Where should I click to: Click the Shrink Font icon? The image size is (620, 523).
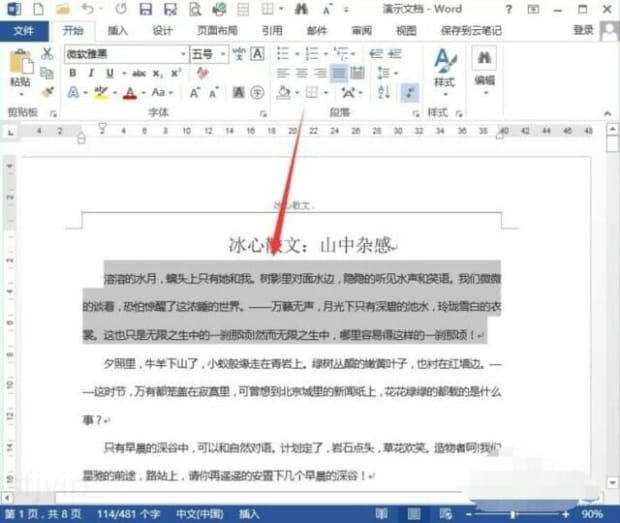click(x=214, y=93)
